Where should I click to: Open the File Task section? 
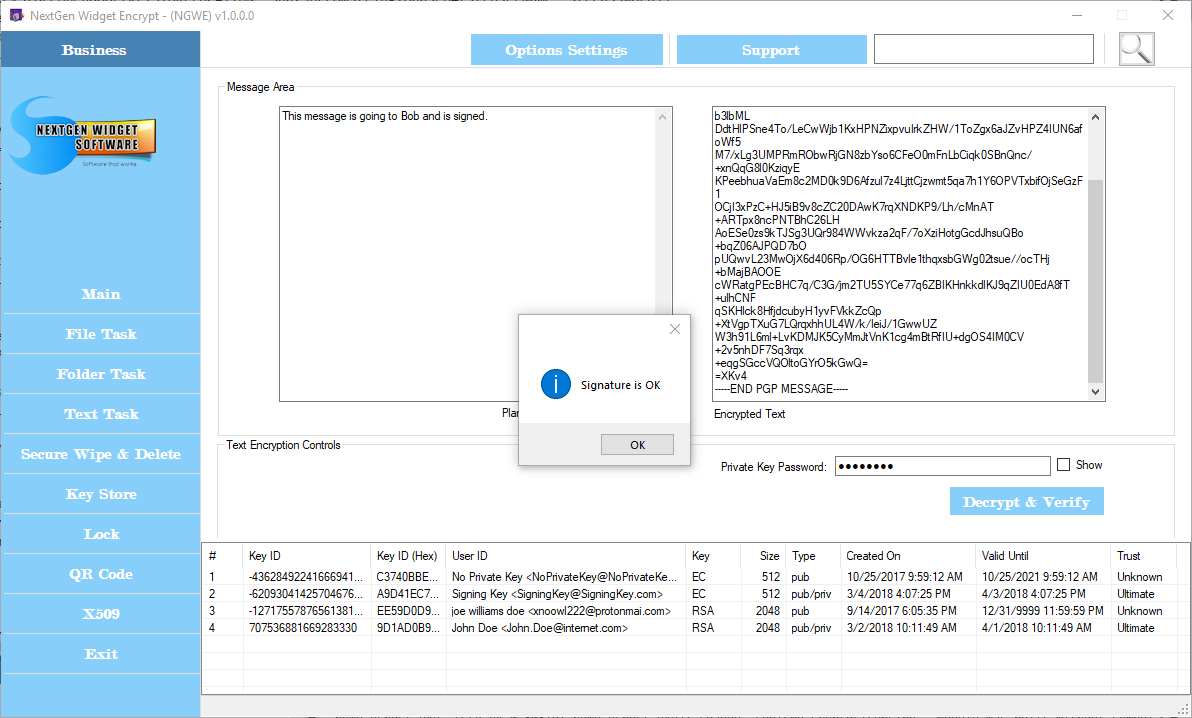tap(101, 334)
